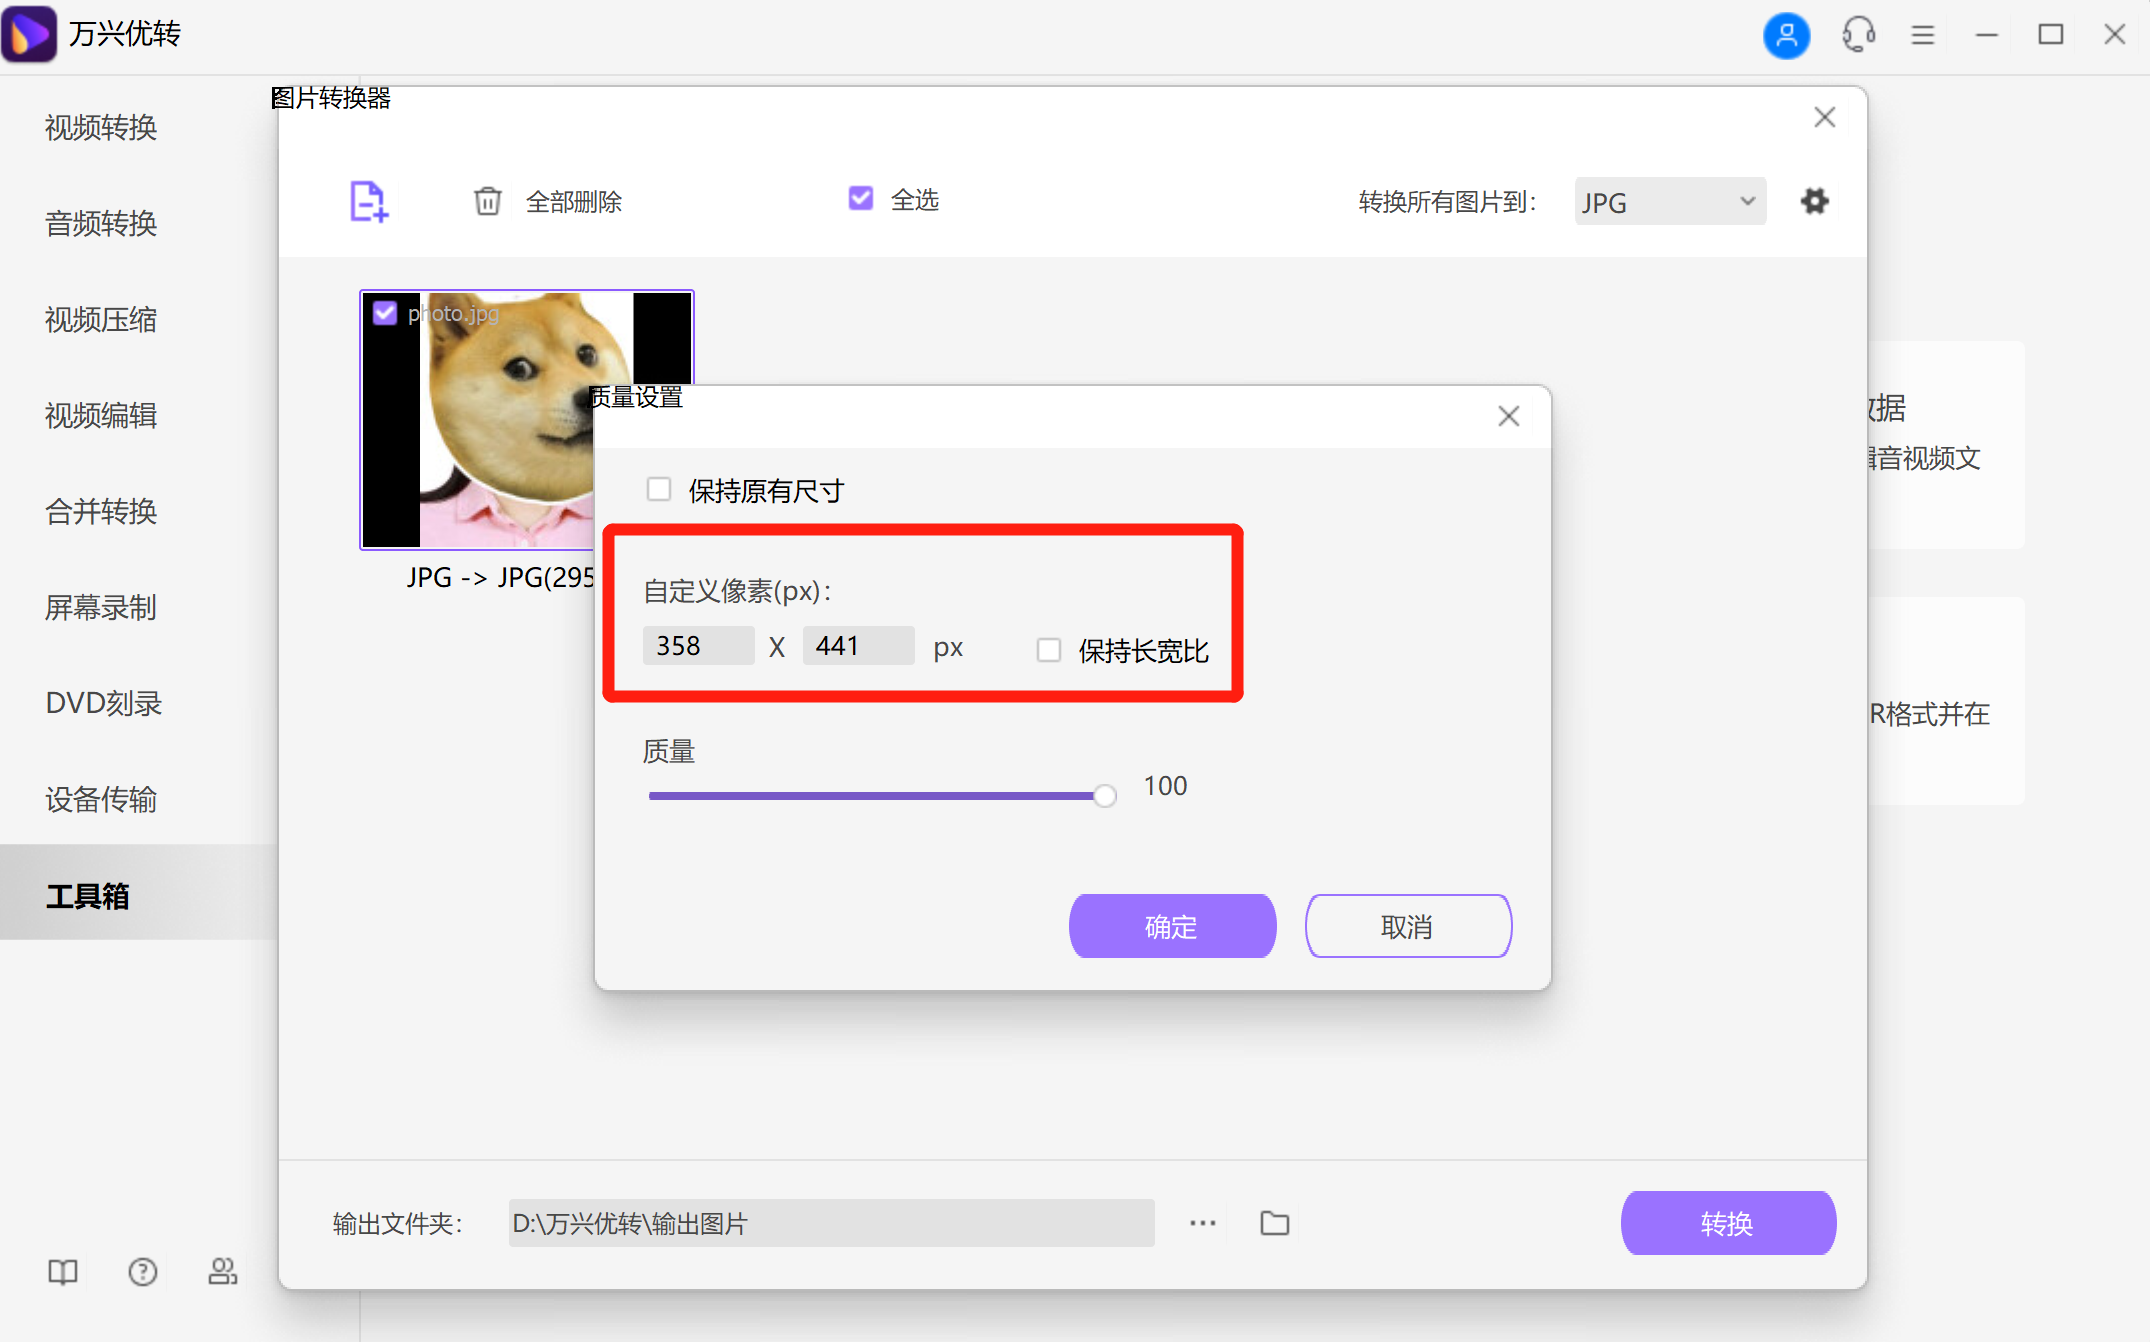Switch to 音频转换 in the sidebar

tap(100, 224)
